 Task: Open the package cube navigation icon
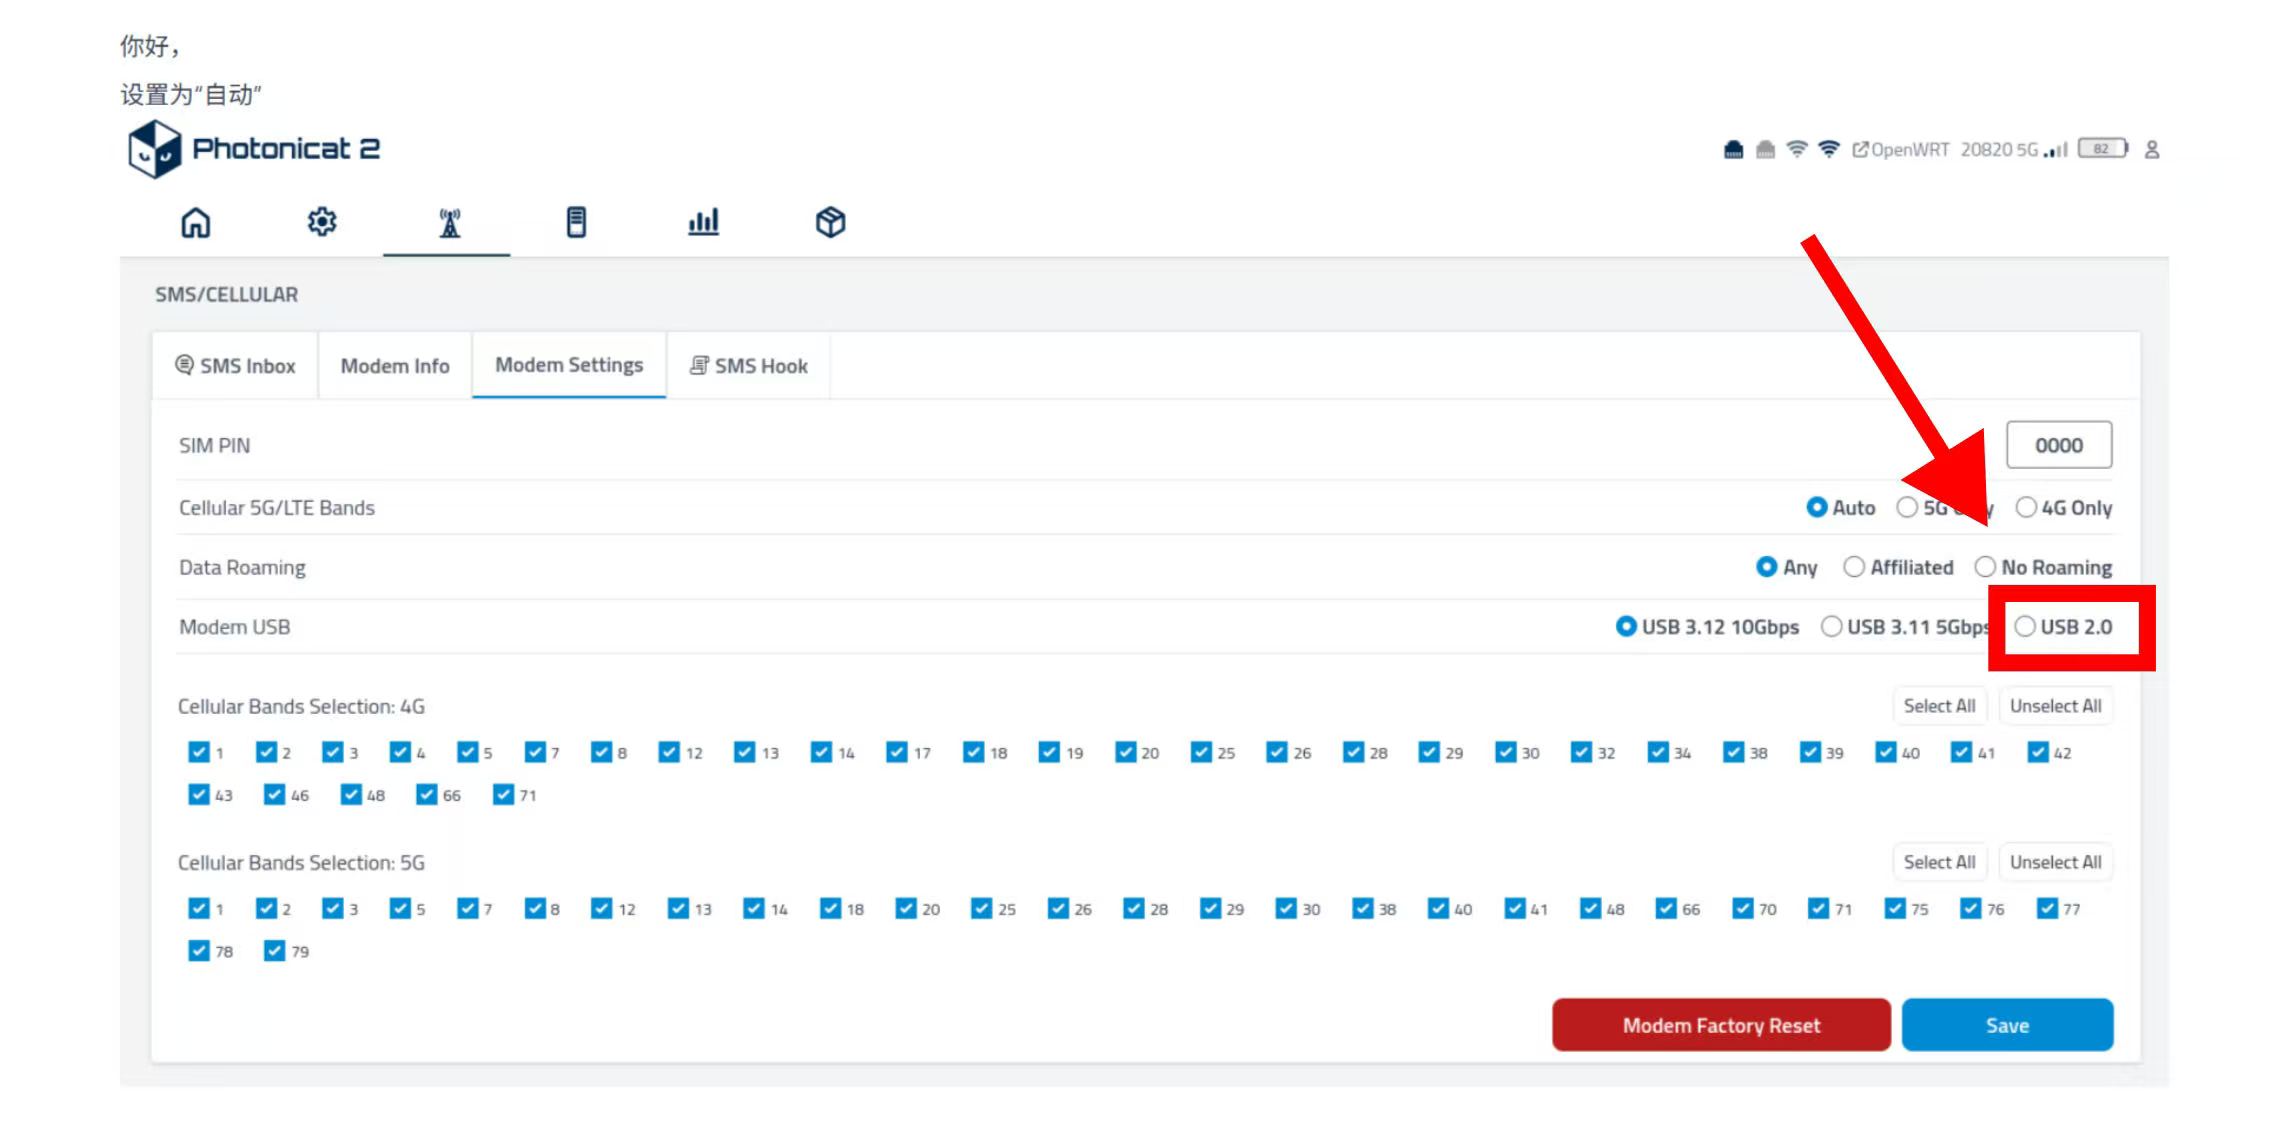[x=830, y=222]
